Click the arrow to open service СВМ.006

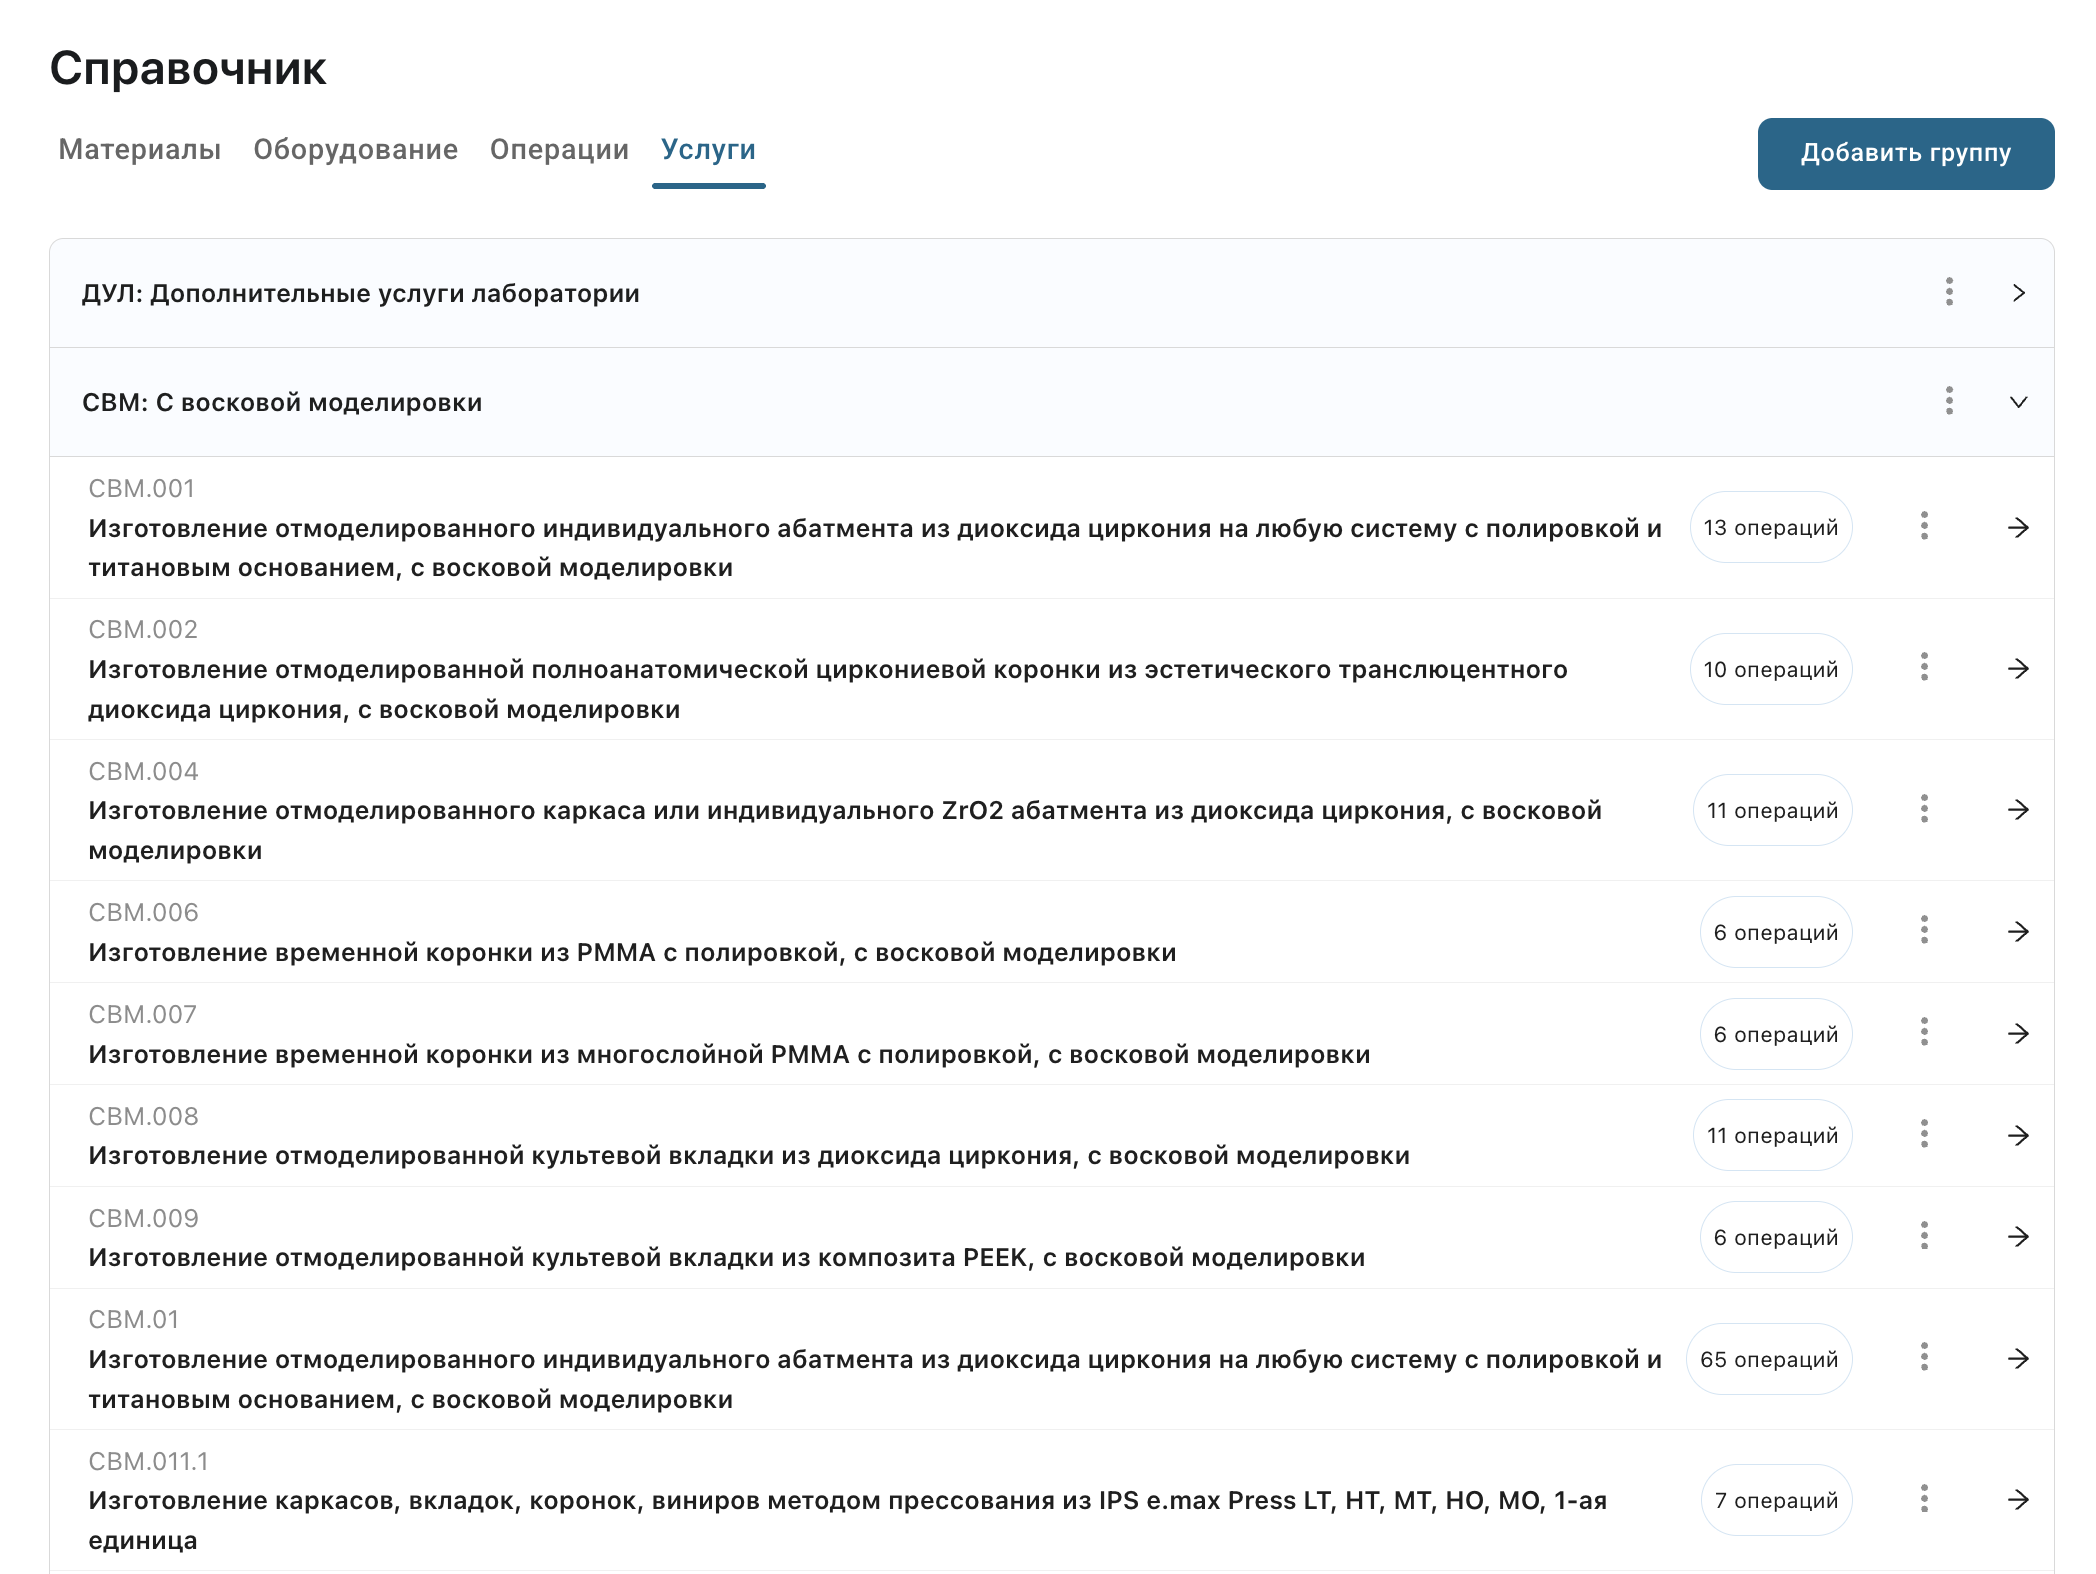[2018, 931]
